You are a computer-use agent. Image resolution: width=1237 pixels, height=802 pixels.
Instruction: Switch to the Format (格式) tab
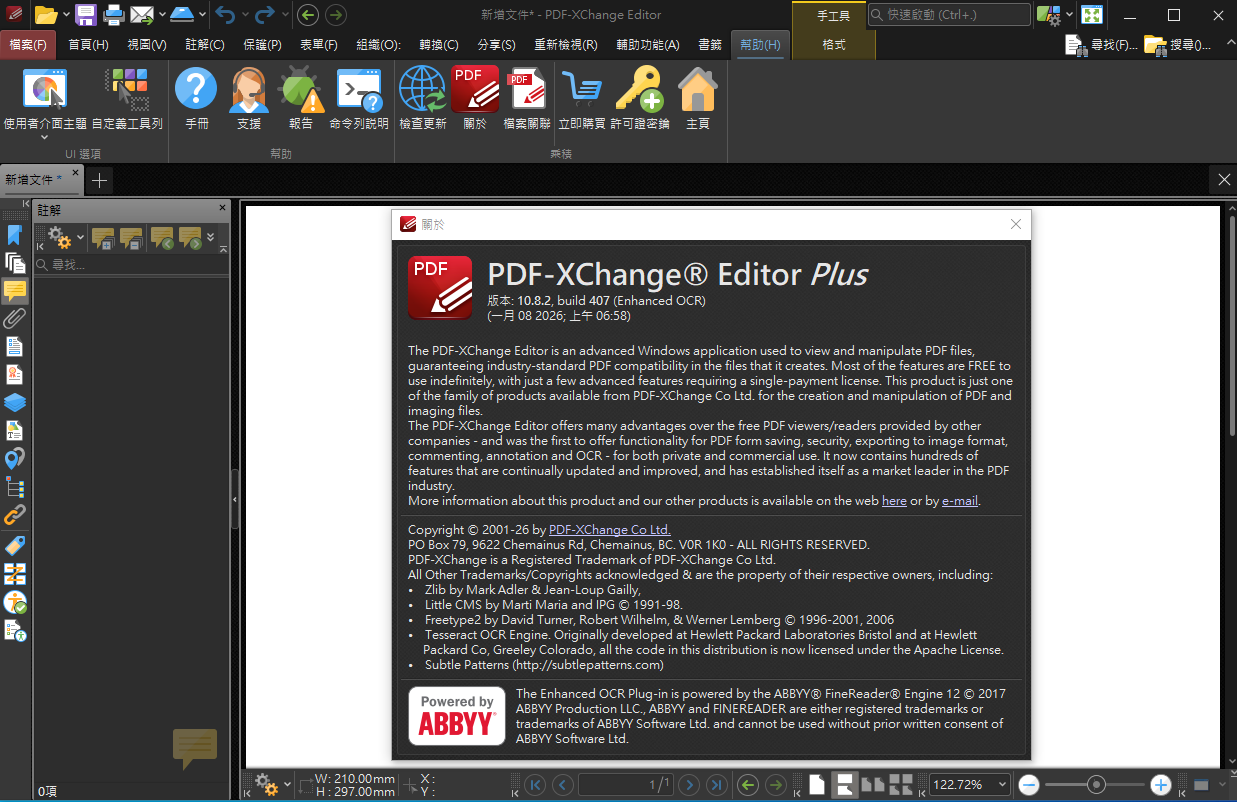tap(834, 45)
